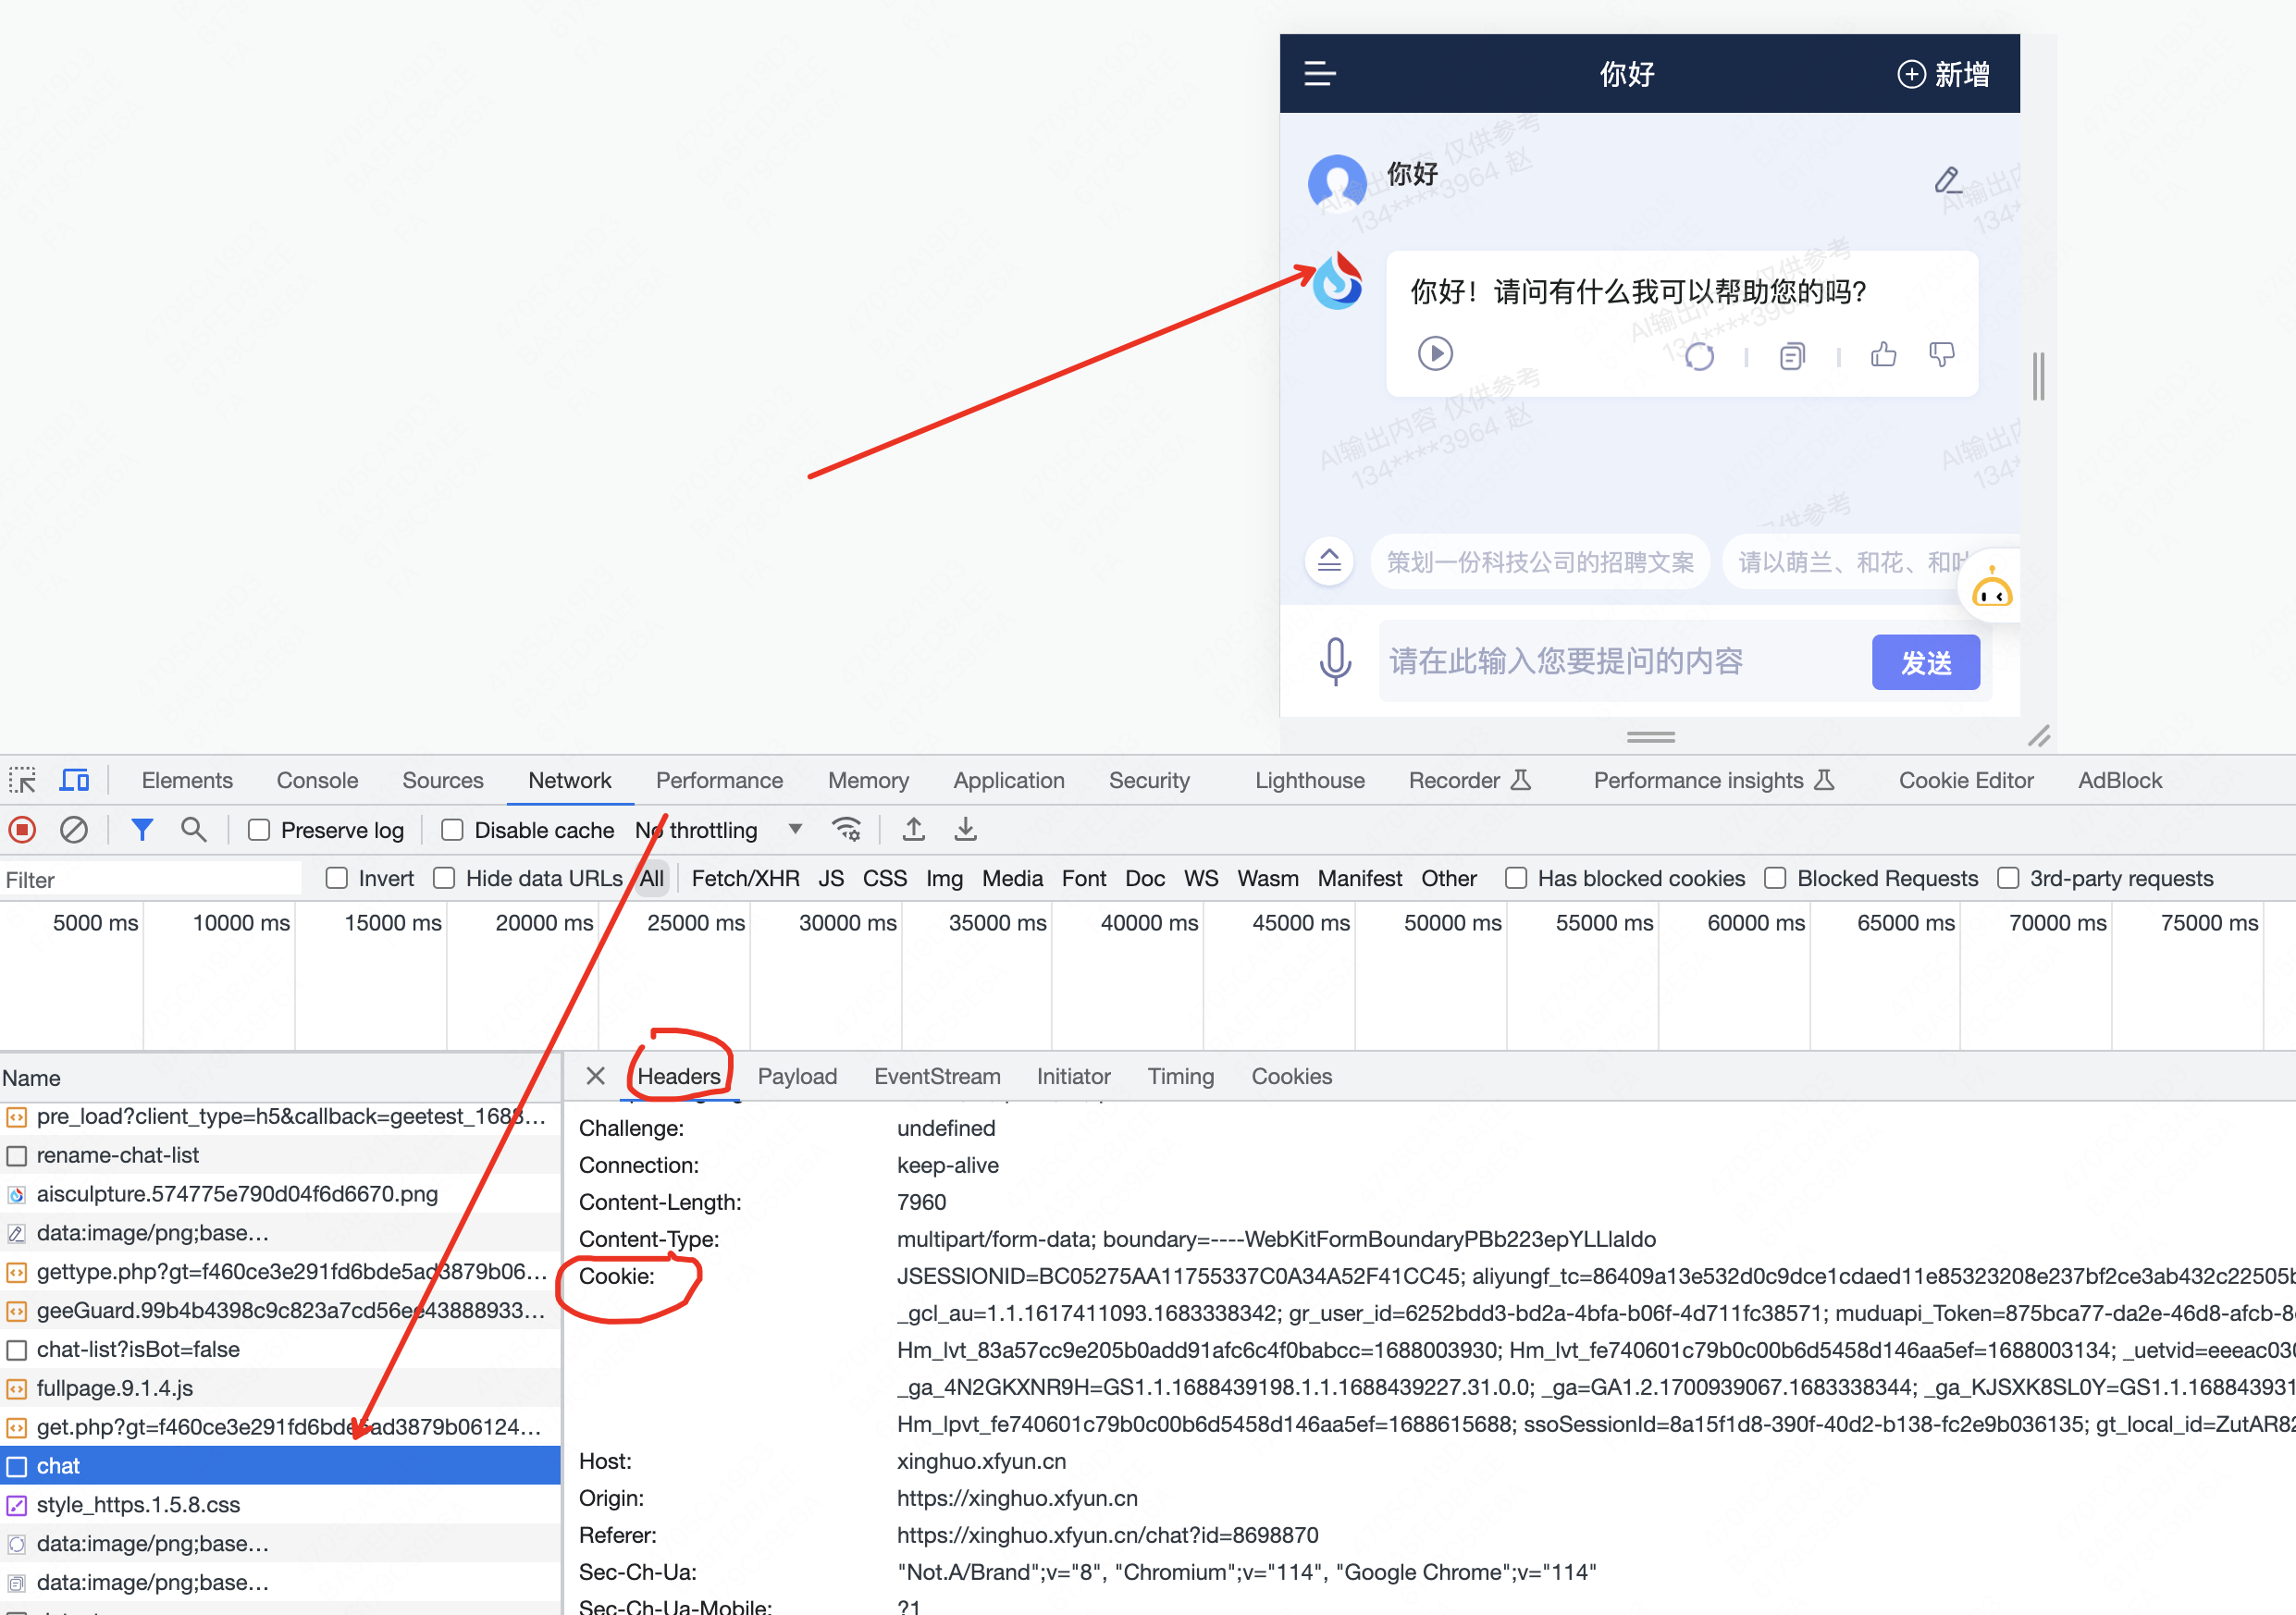
Task: Switch to the Payload tab
Action: 797,1076
